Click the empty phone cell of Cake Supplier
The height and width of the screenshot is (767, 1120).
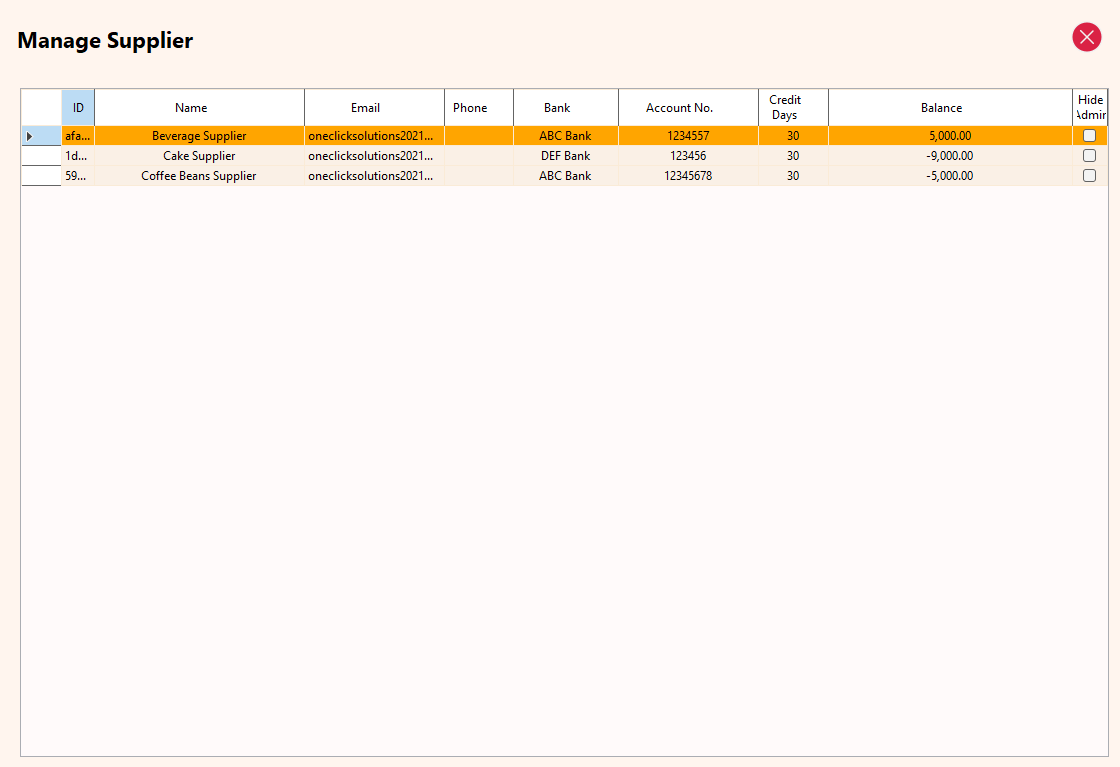pos(479,156)
